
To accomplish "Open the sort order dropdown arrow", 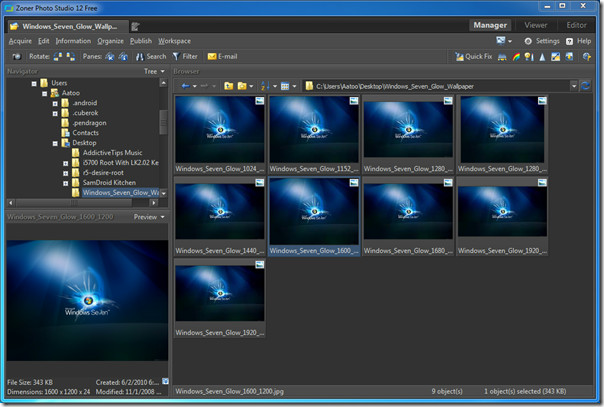I will [x=275, y=86].
